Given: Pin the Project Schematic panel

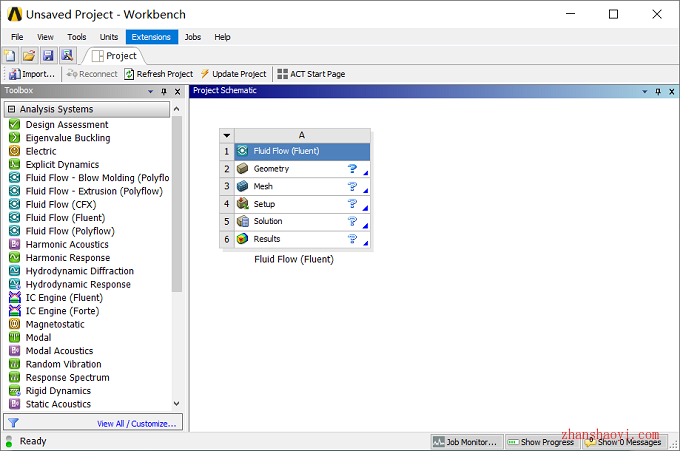Looking at the screenshot, I should pyautogui.click(x=658, y=92).
